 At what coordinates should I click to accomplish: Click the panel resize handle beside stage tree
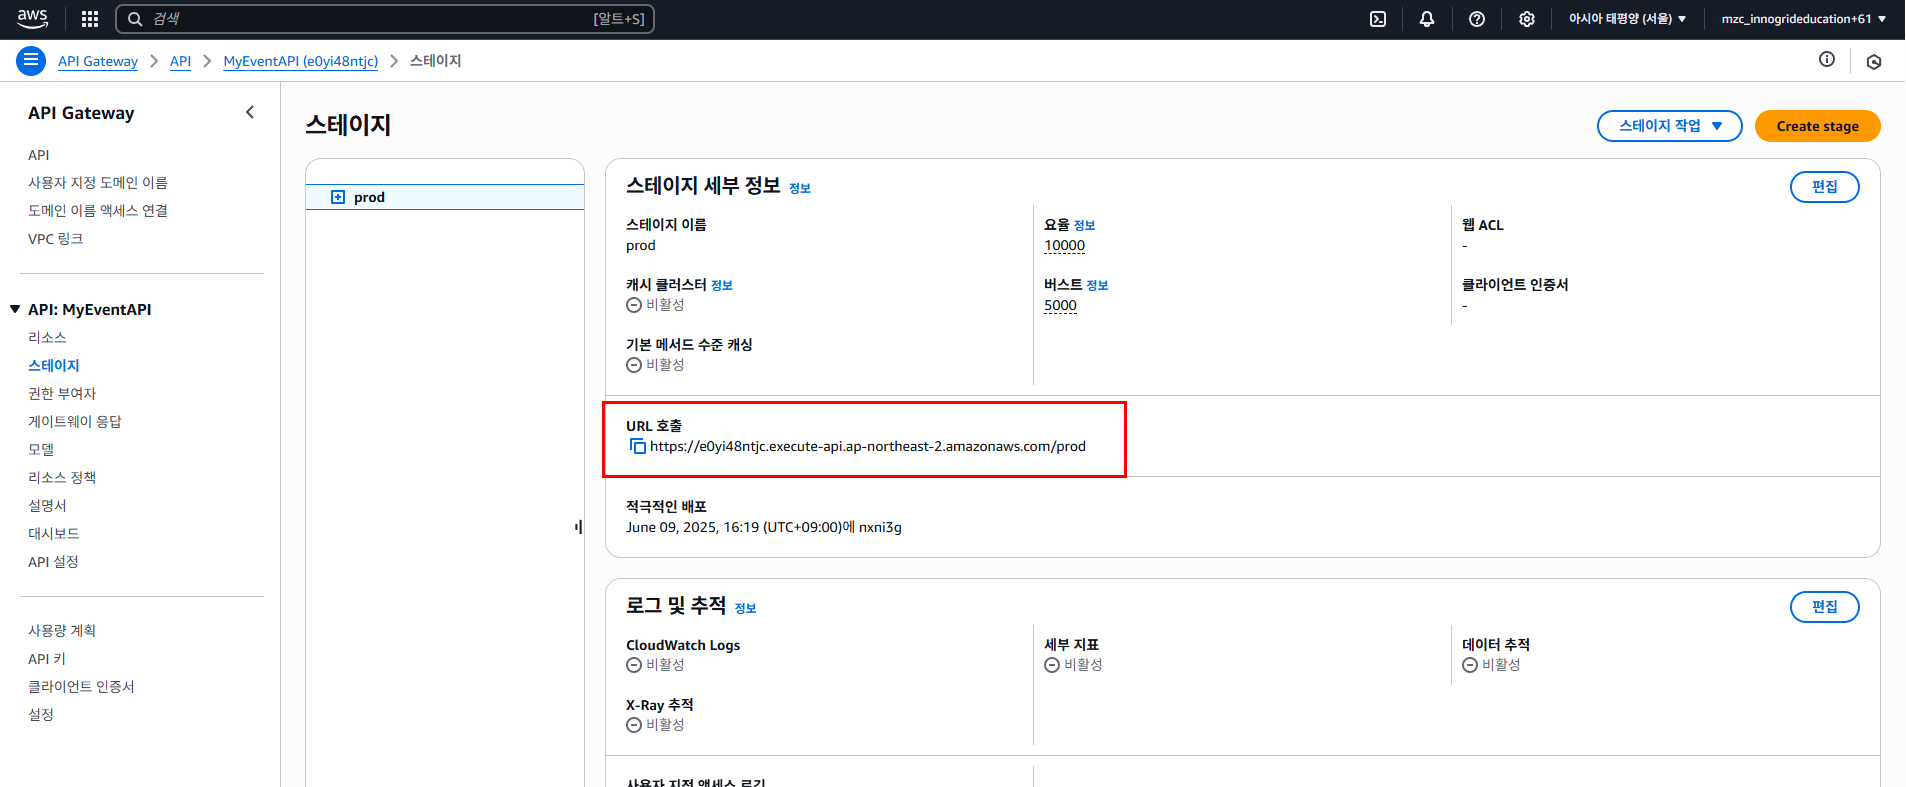(x=579, y=527)
